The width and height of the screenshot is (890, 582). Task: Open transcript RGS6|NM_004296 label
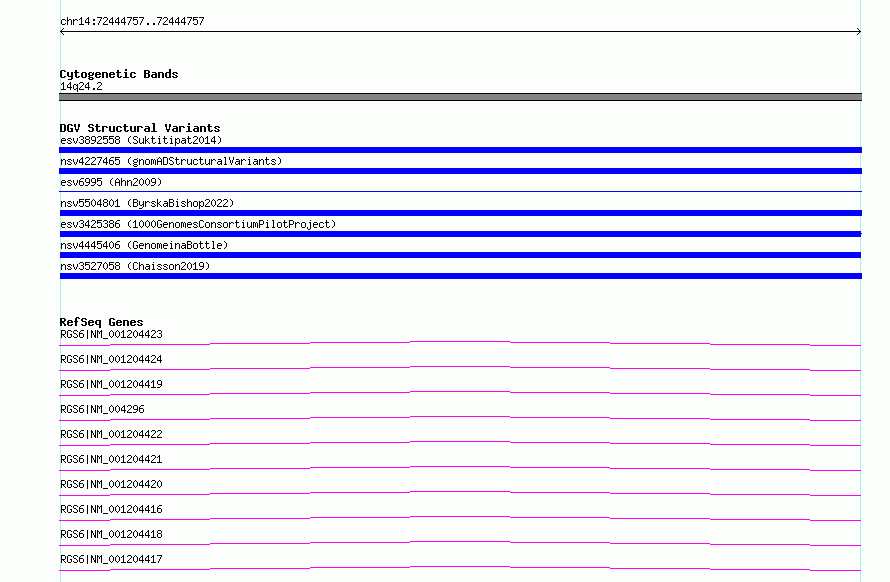[102, 409]
